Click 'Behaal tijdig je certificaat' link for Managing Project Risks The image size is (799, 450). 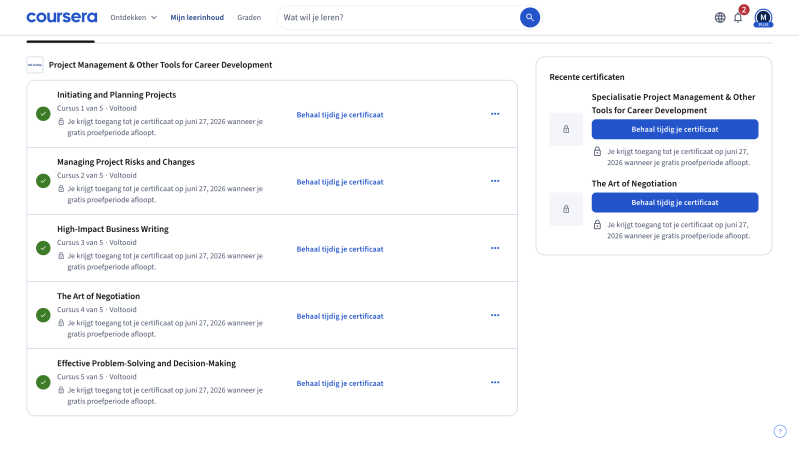click(340, 182)
